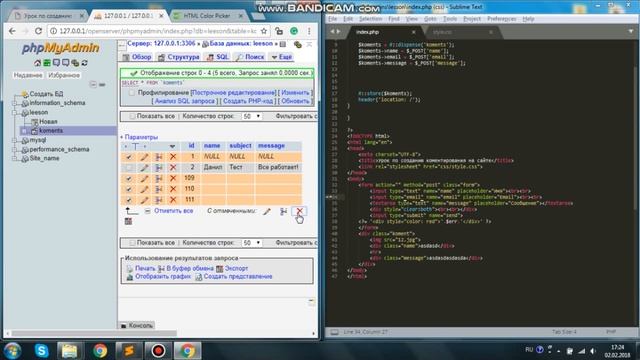This screenshot has height=360, width=640.
Task: Switch to 'HTML Color Picker' Chrome tab
Action: click(207, 16)
